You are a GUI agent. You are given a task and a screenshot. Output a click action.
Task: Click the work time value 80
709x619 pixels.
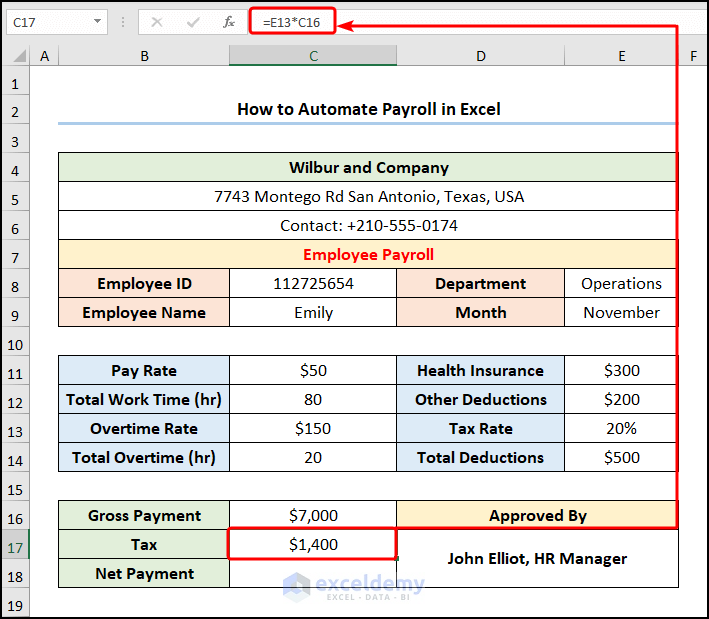(313, 399)
